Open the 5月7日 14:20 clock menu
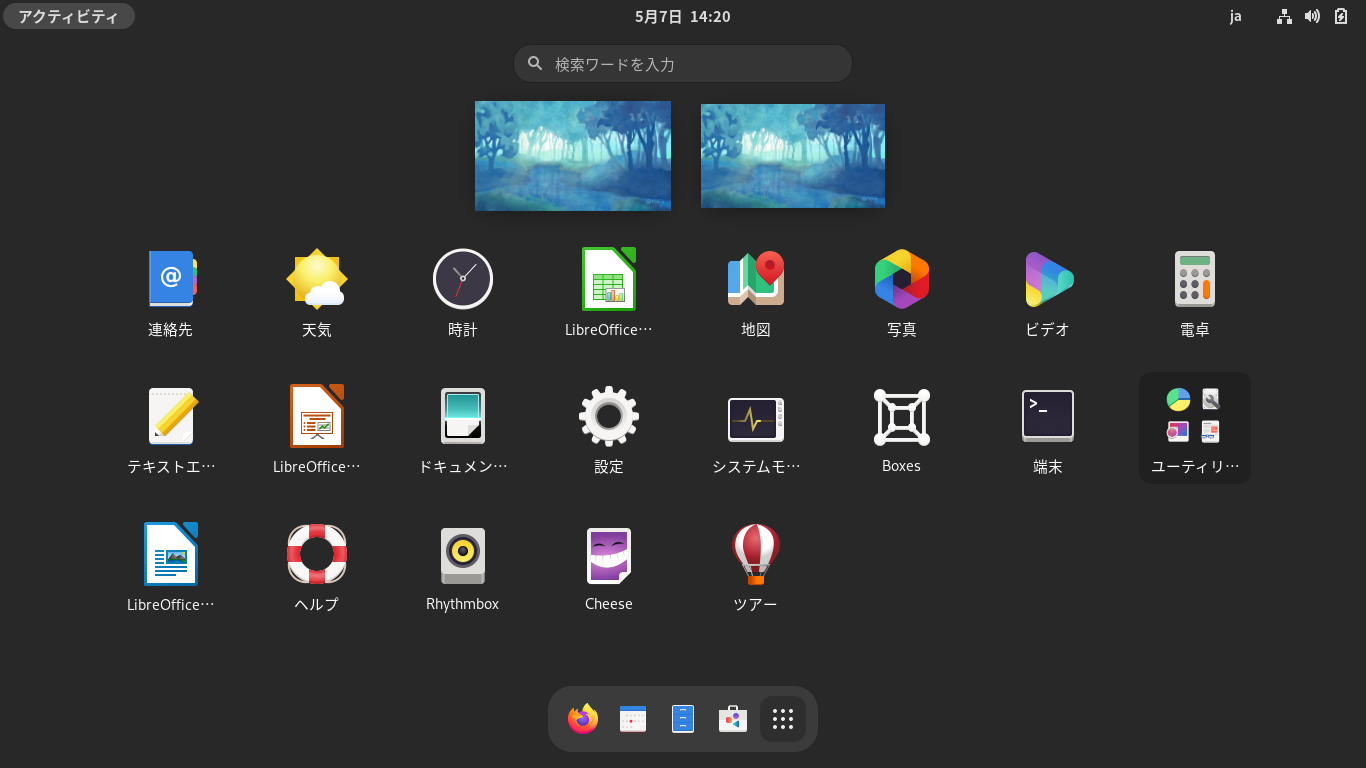 pos(683,16)
